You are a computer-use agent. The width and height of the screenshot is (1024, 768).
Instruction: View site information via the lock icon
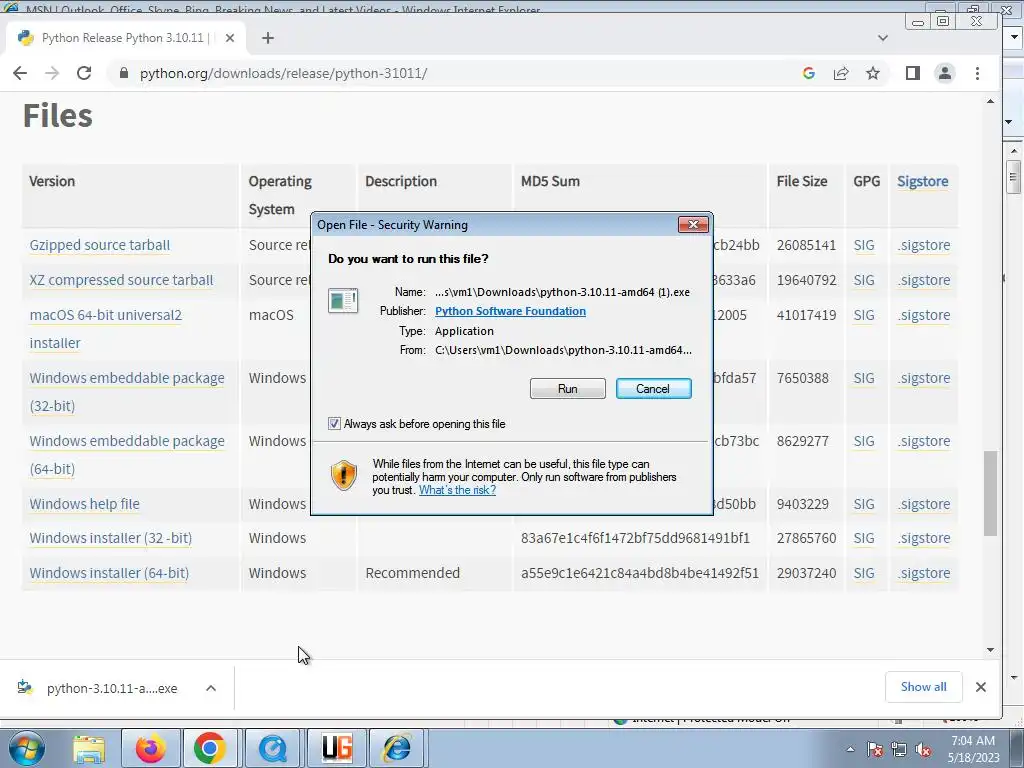point(123,73)
